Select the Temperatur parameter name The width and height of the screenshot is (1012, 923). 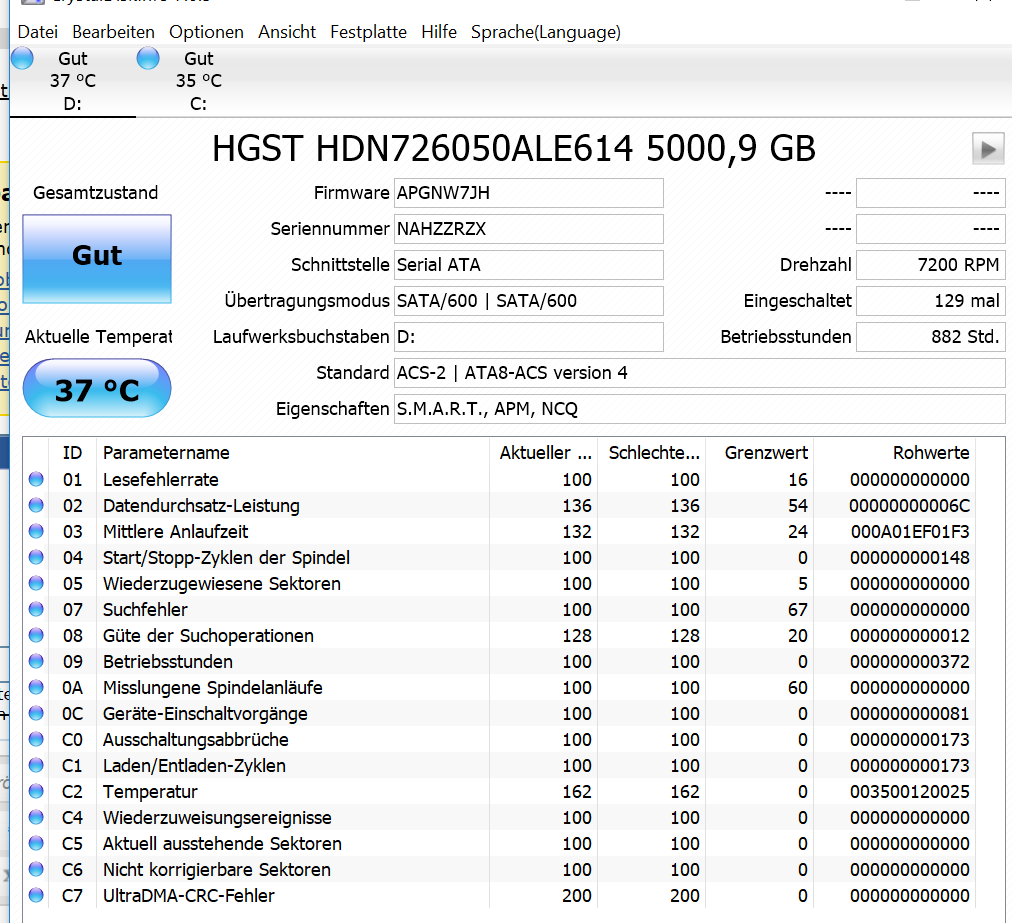pos(150,792)
